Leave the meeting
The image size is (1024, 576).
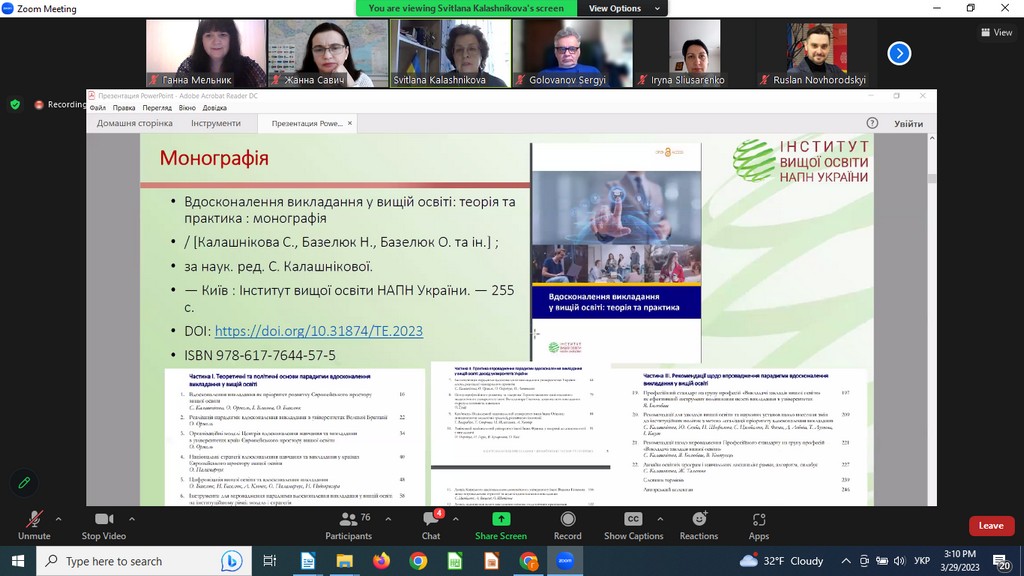[991, 526]
